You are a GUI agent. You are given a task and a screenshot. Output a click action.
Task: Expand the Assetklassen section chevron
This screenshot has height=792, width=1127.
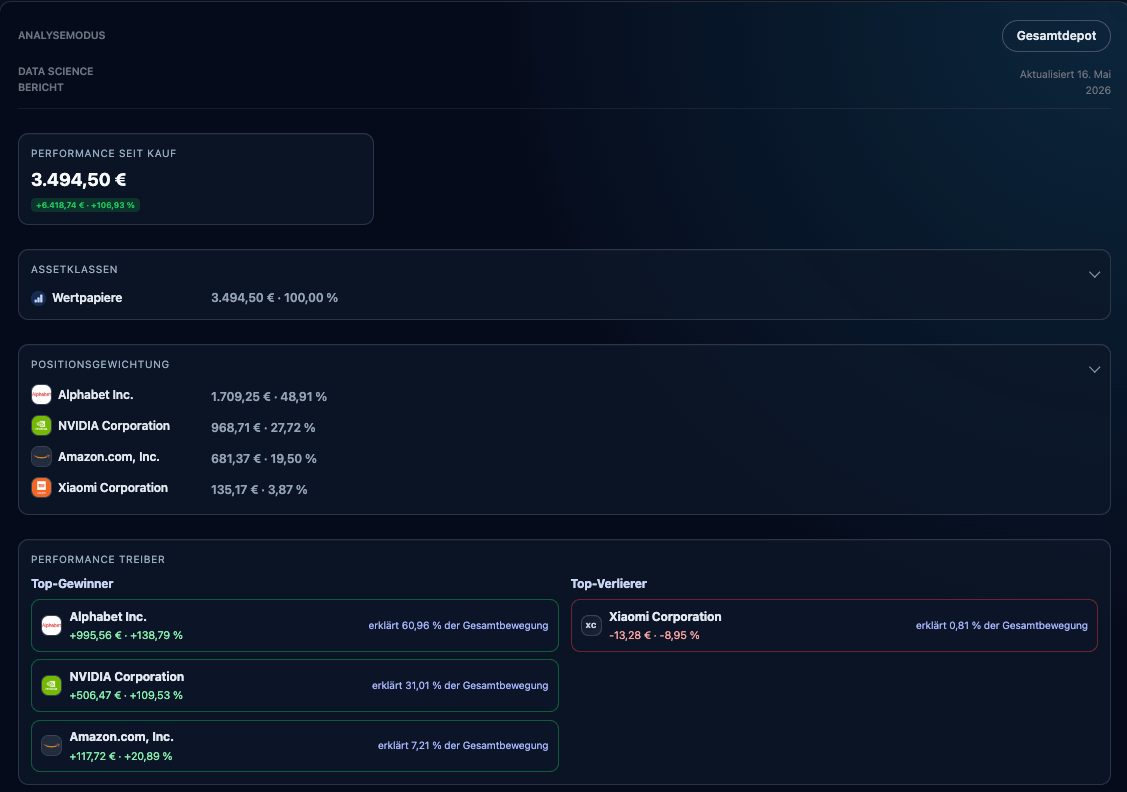1094,275
